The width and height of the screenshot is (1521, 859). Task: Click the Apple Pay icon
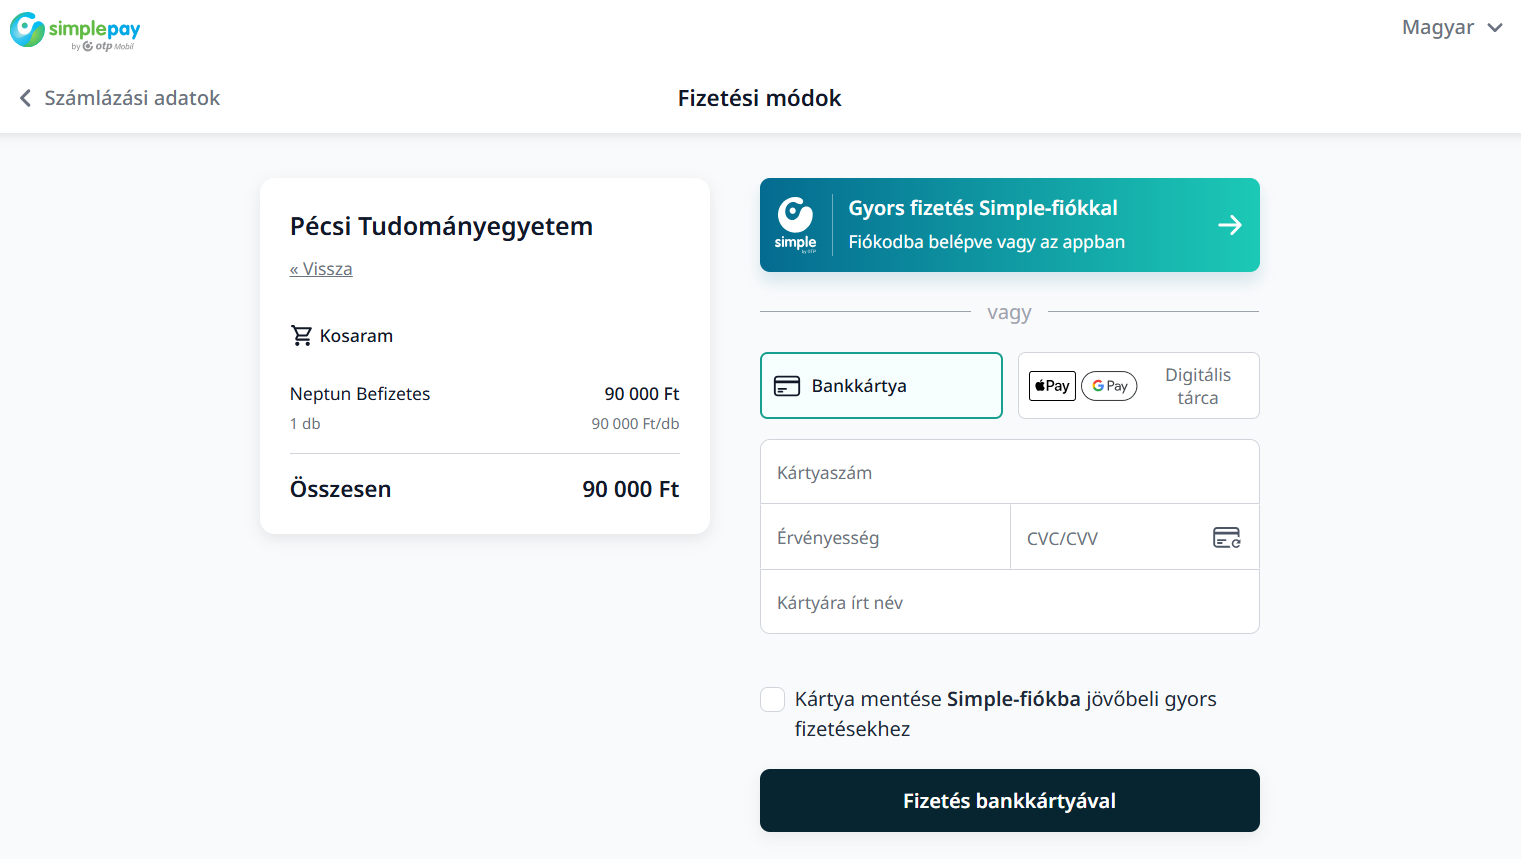(x=1052, y=386)
